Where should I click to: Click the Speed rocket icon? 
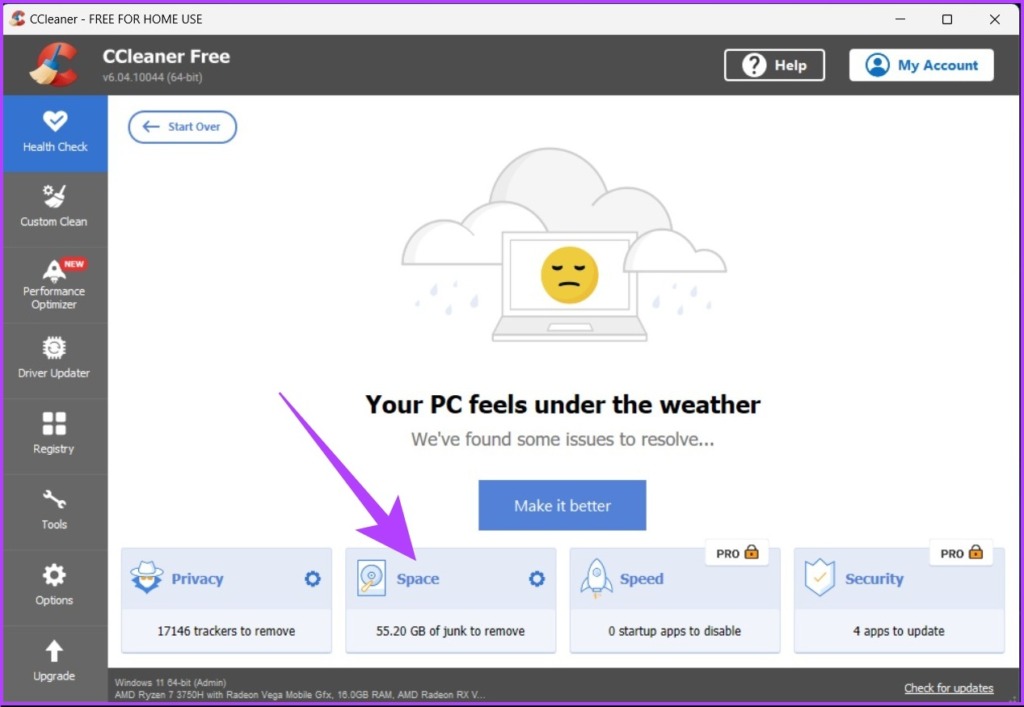pyautogui.click(x=596, y=578)
